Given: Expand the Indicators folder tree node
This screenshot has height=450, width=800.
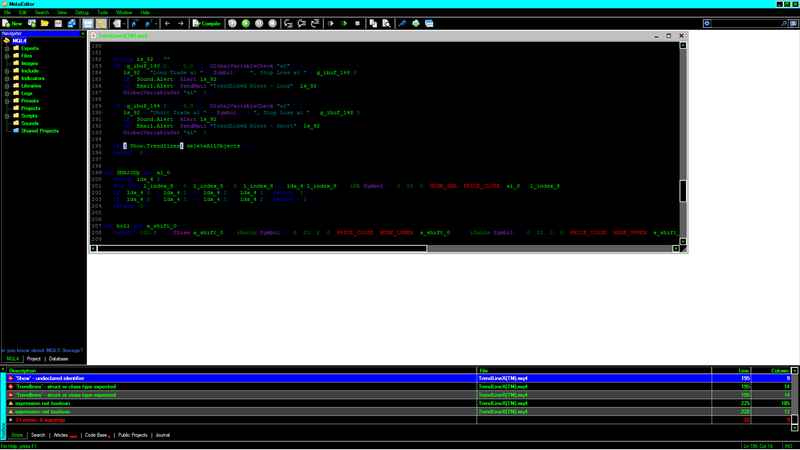Looking at the screenshot, I should click(x=7, y=78).
